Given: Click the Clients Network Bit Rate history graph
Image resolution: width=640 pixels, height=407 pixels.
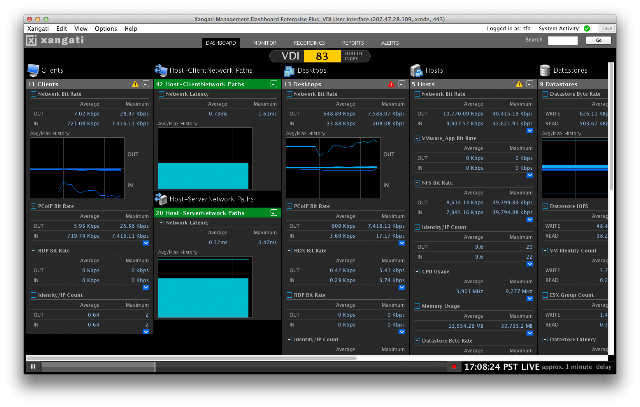Looking at the screenshot, I should click(77, 168).
